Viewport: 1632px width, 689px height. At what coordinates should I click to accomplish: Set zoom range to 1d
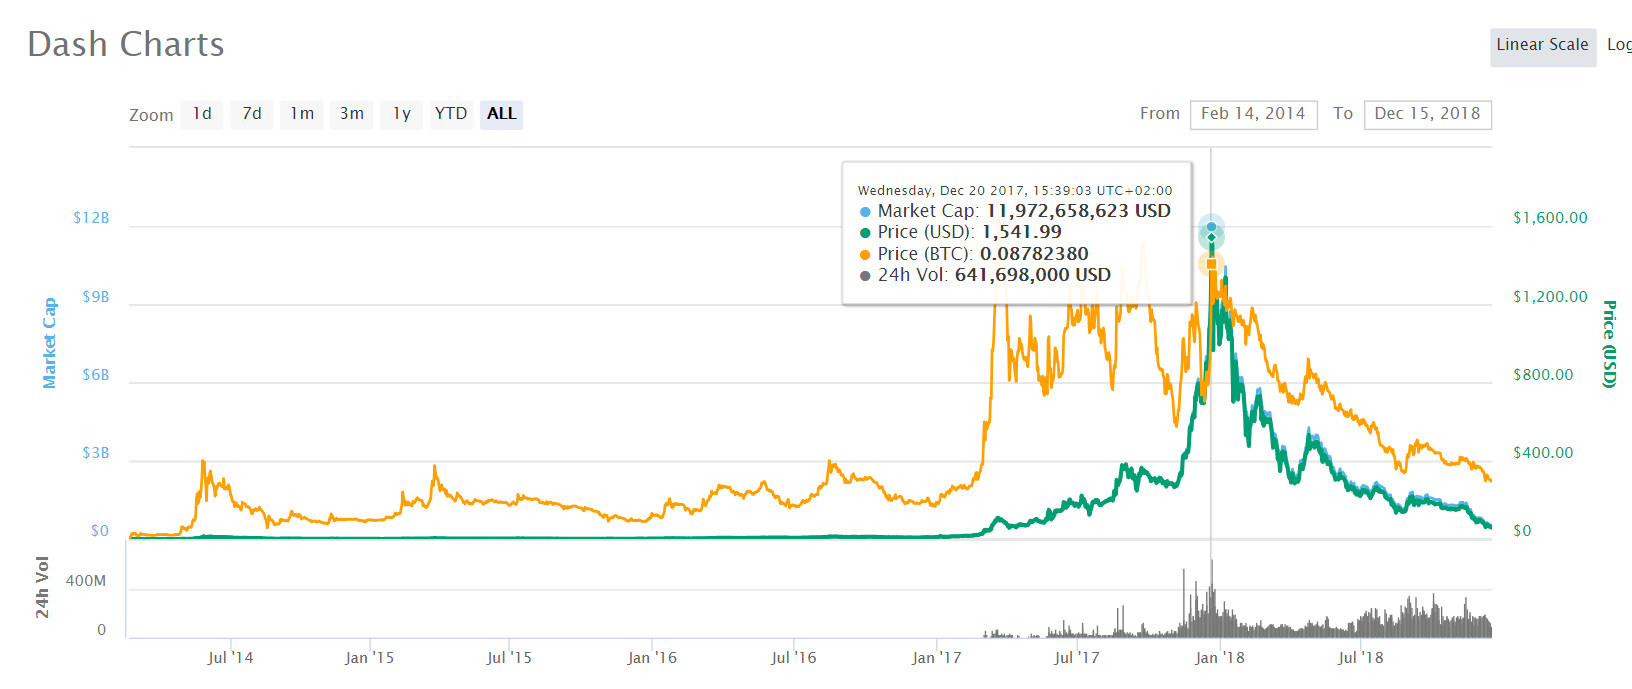click(202, 114)
